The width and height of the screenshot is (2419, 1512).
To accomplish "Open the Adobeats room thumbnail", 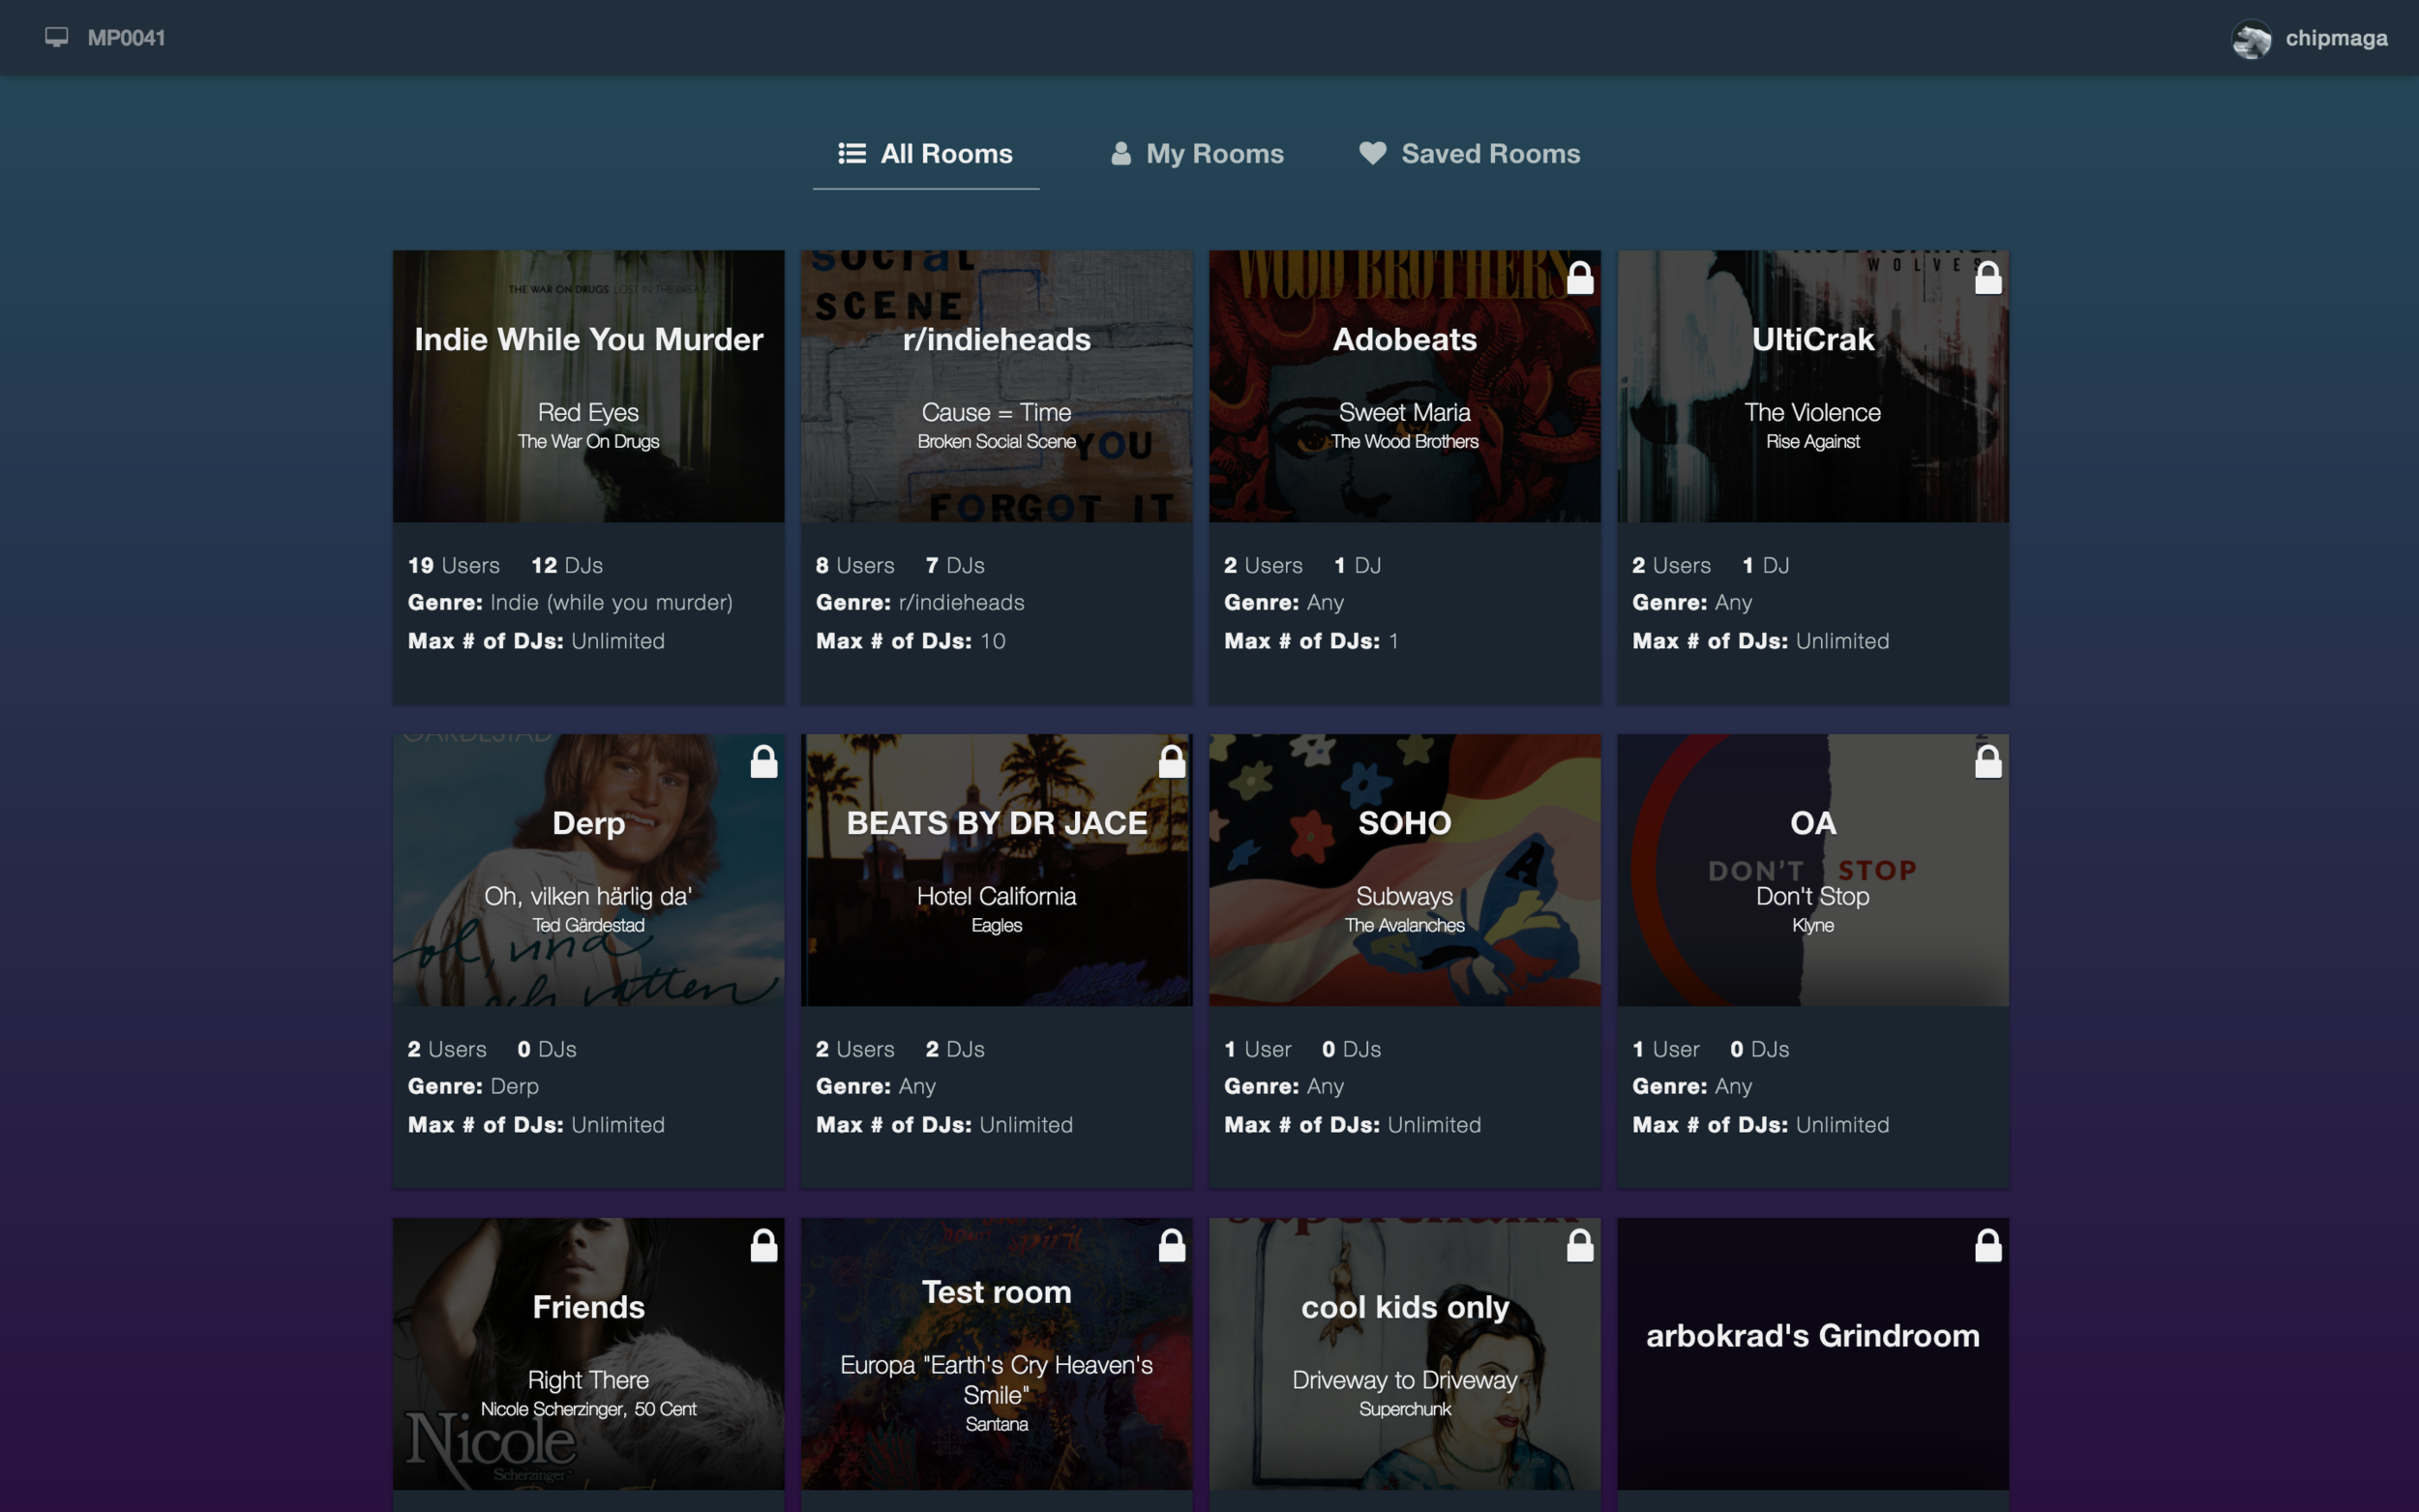I will (1404, 386).
